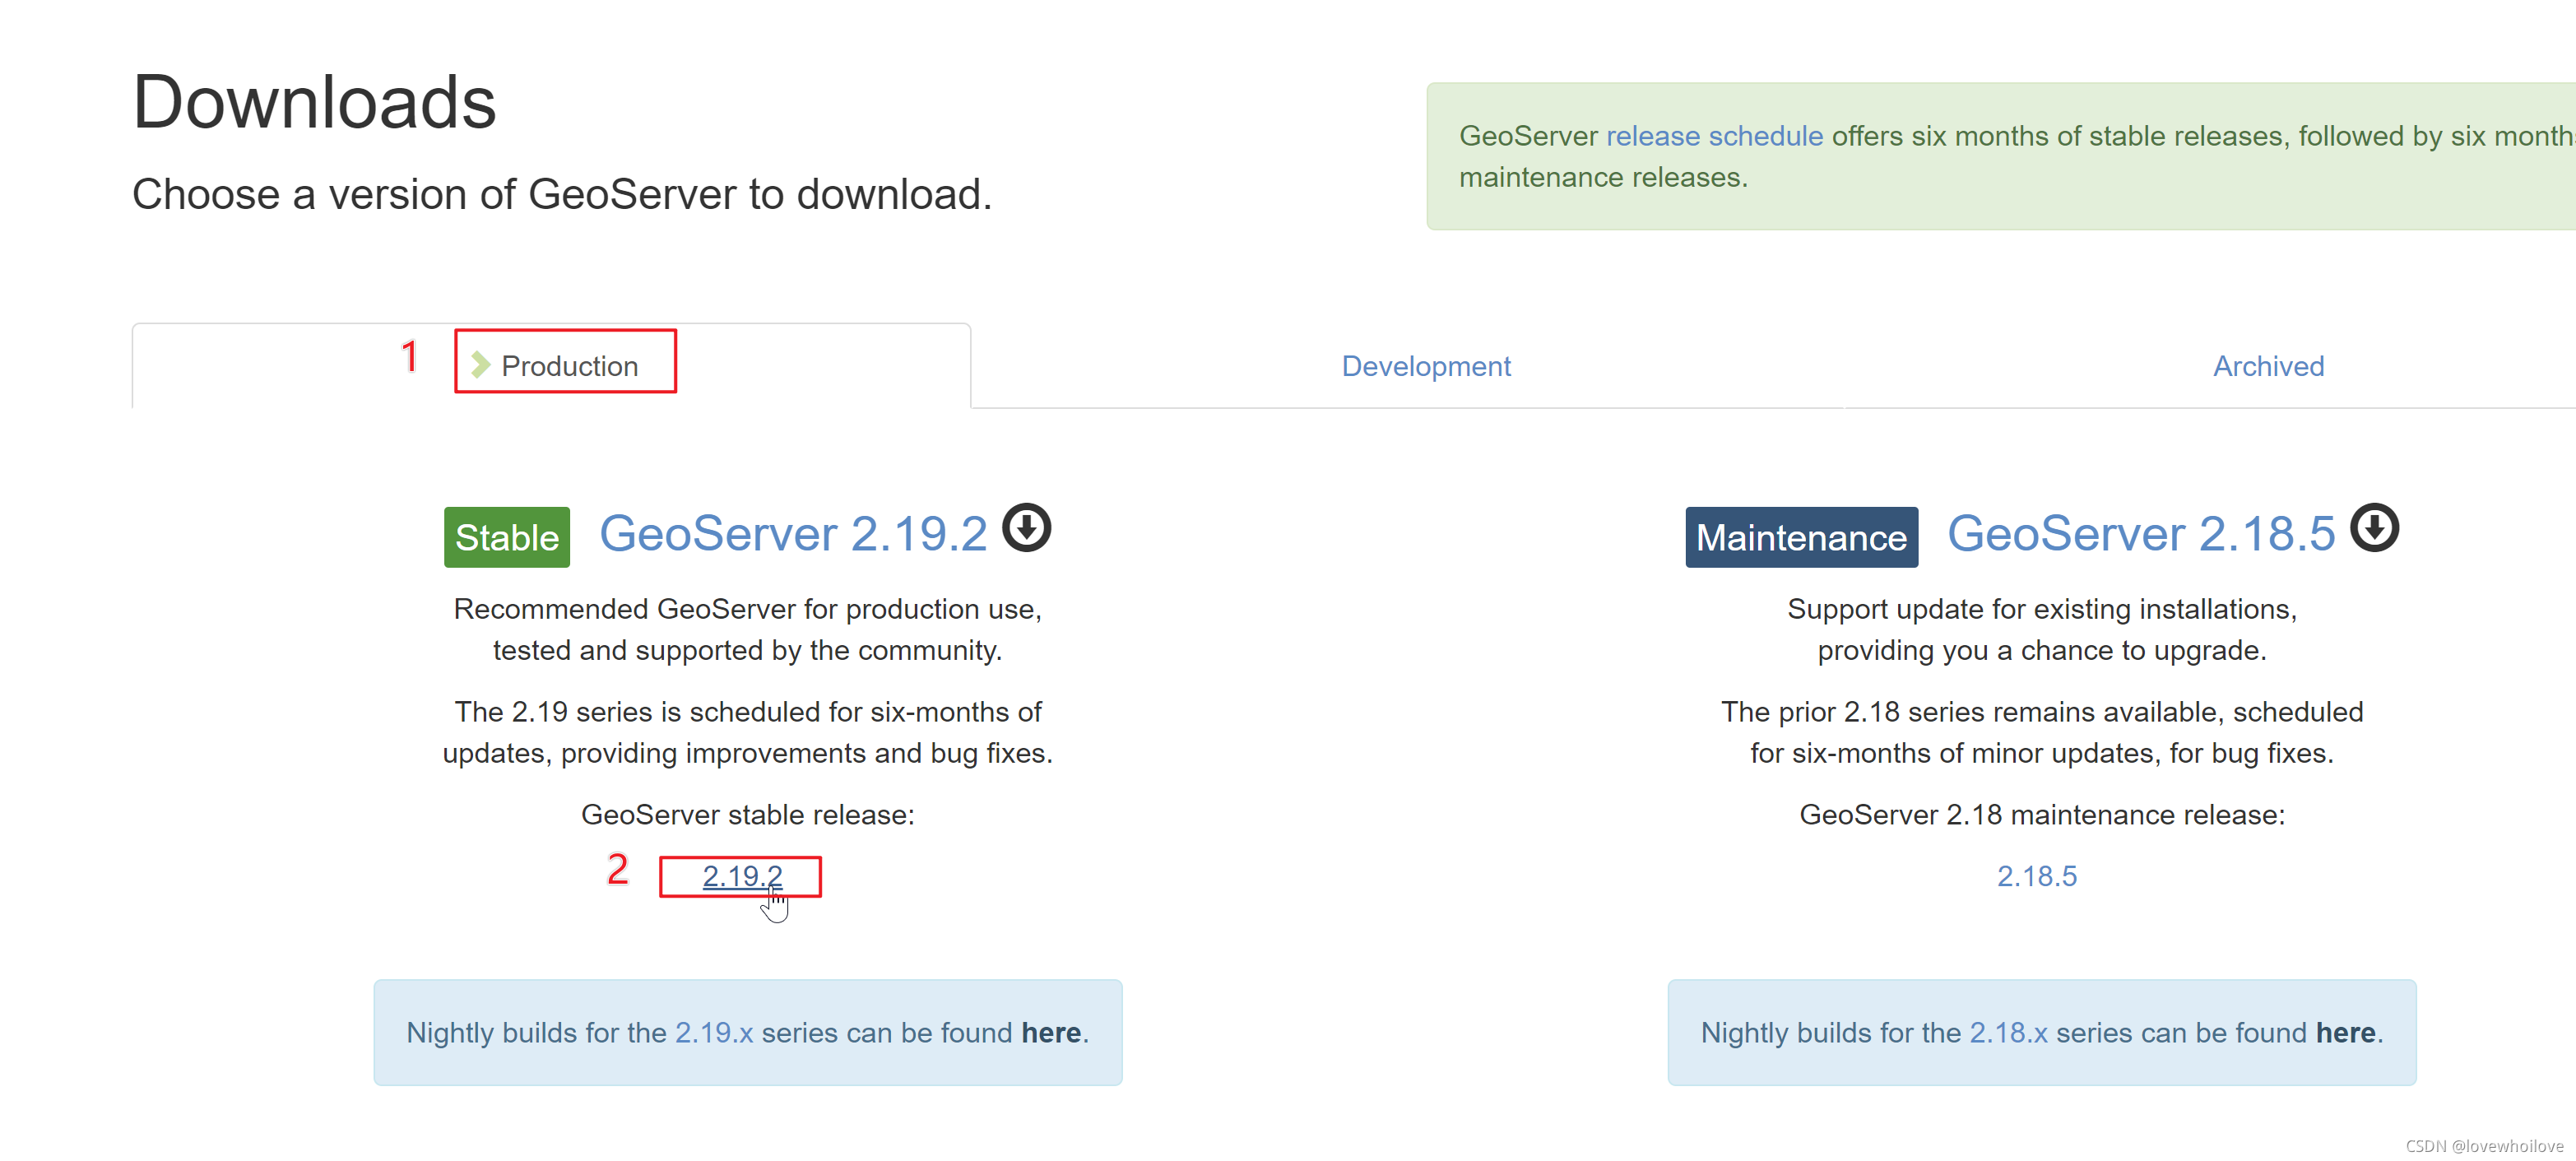Follow the 2.18.x series link
The image size is (2576, 1161).
point(2008,1032)
